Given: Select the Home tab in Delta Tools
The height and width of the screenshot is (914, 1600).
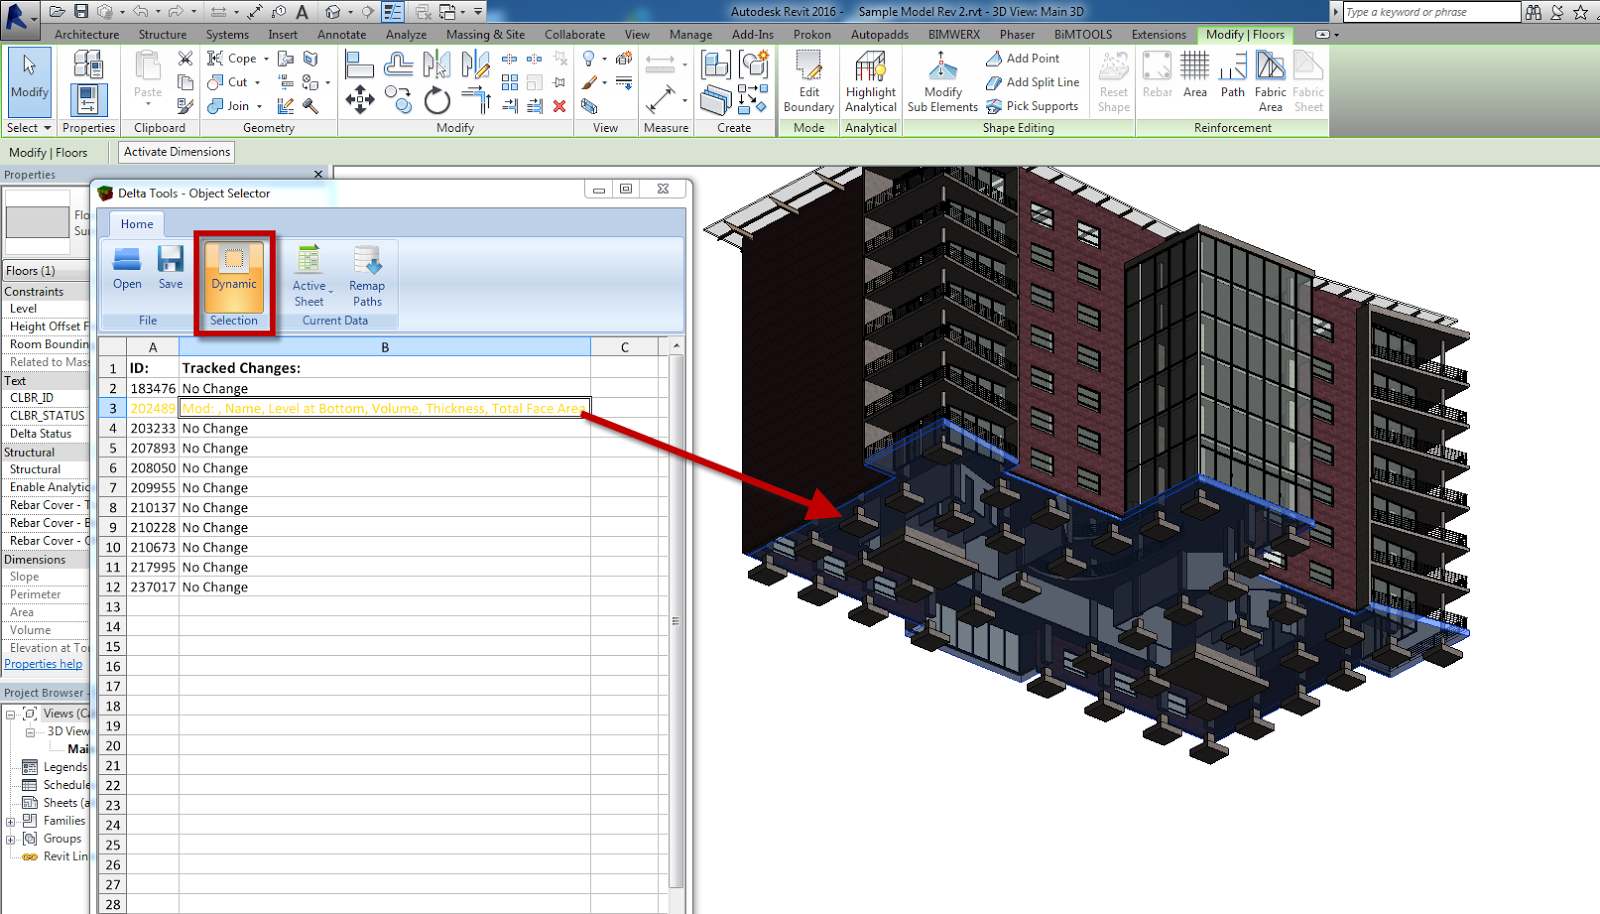Looking at the screenshot, I should (135, 224).
